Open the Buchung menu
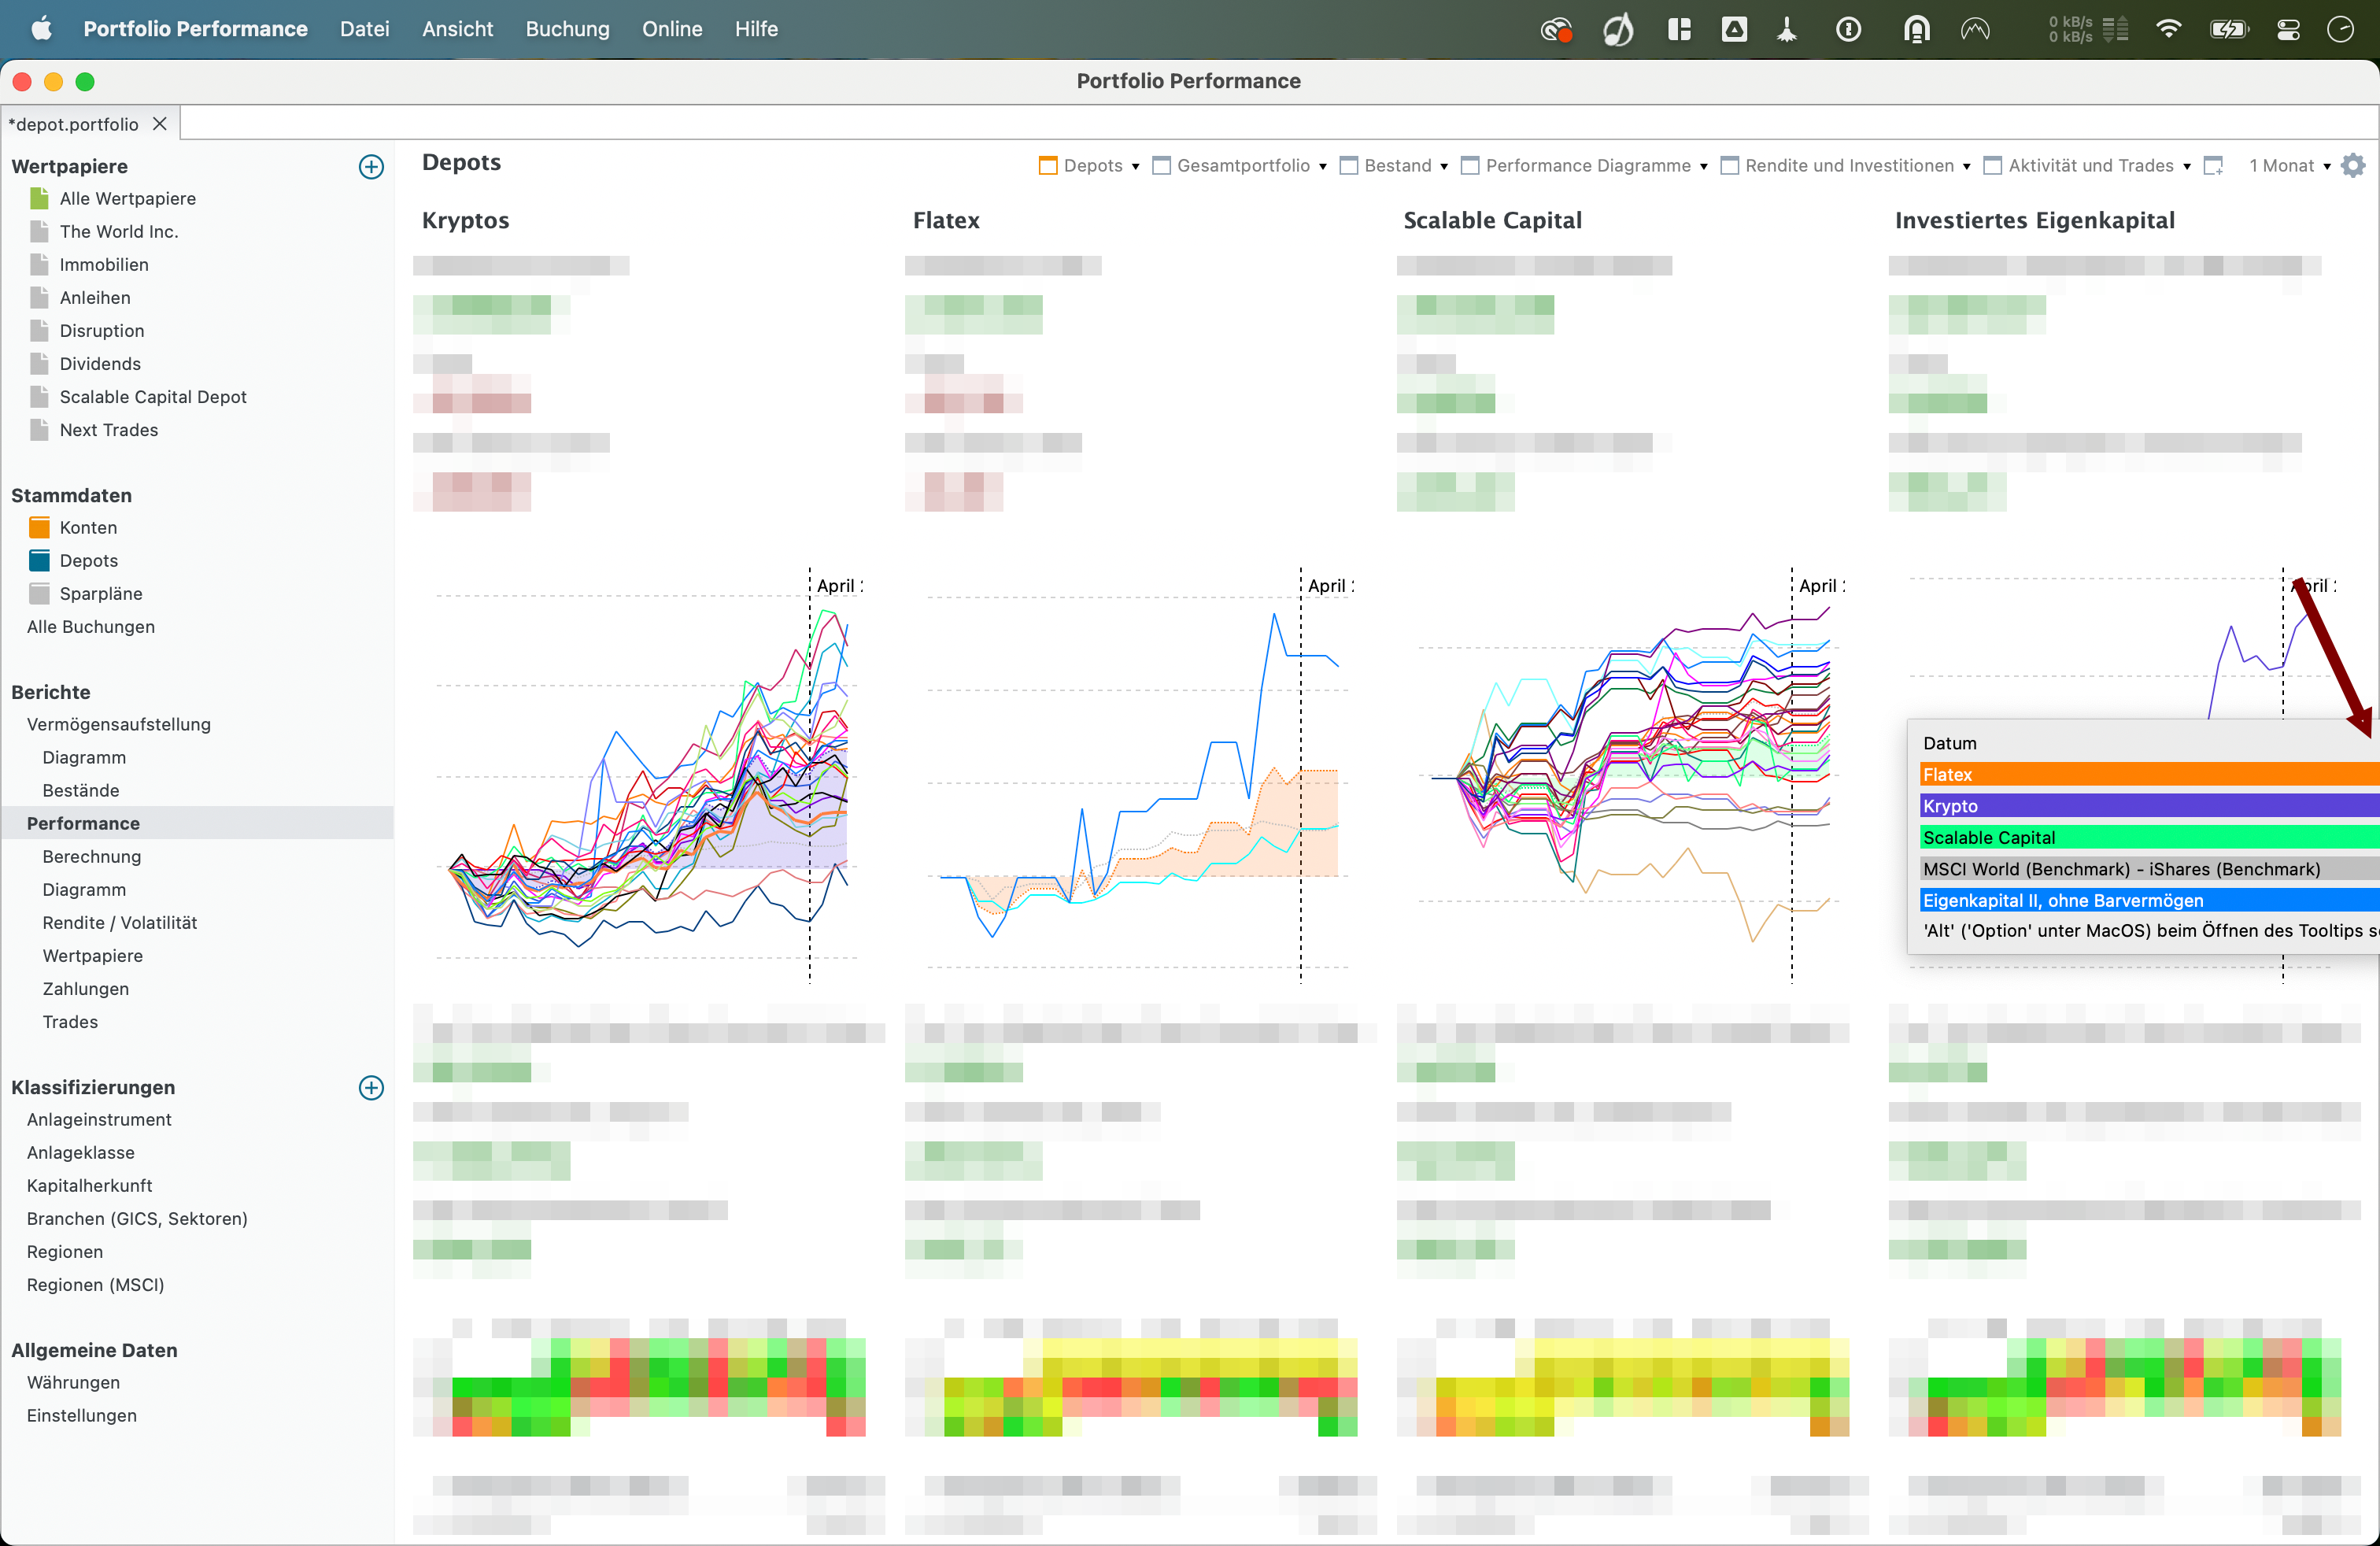 coord(567,29)
